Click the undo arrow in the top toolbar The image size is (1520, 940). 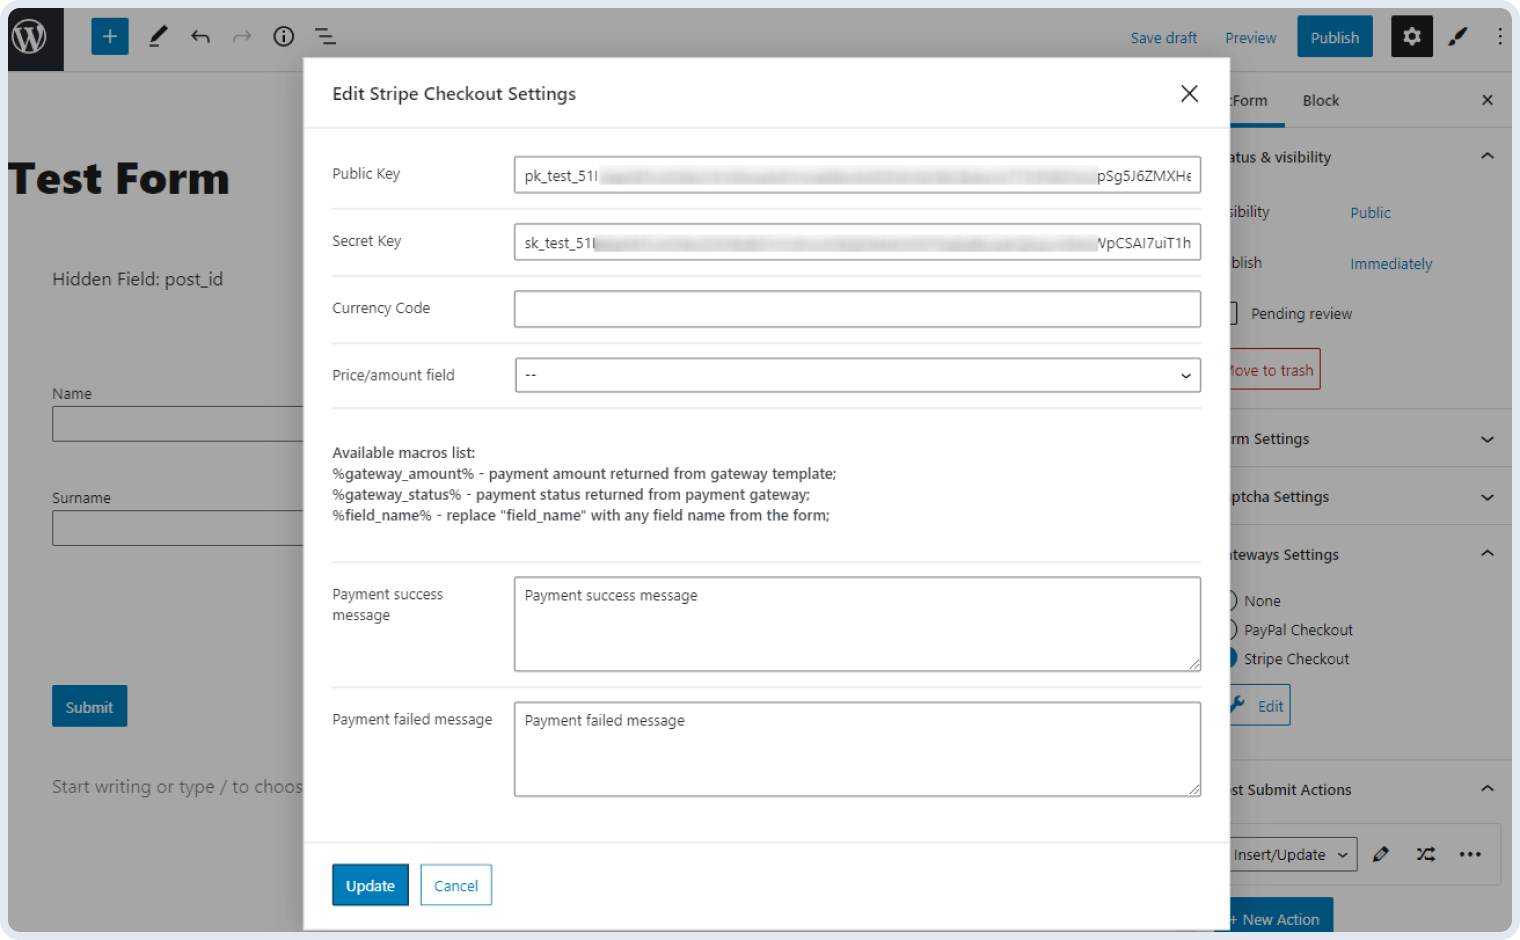pos(200,36)
